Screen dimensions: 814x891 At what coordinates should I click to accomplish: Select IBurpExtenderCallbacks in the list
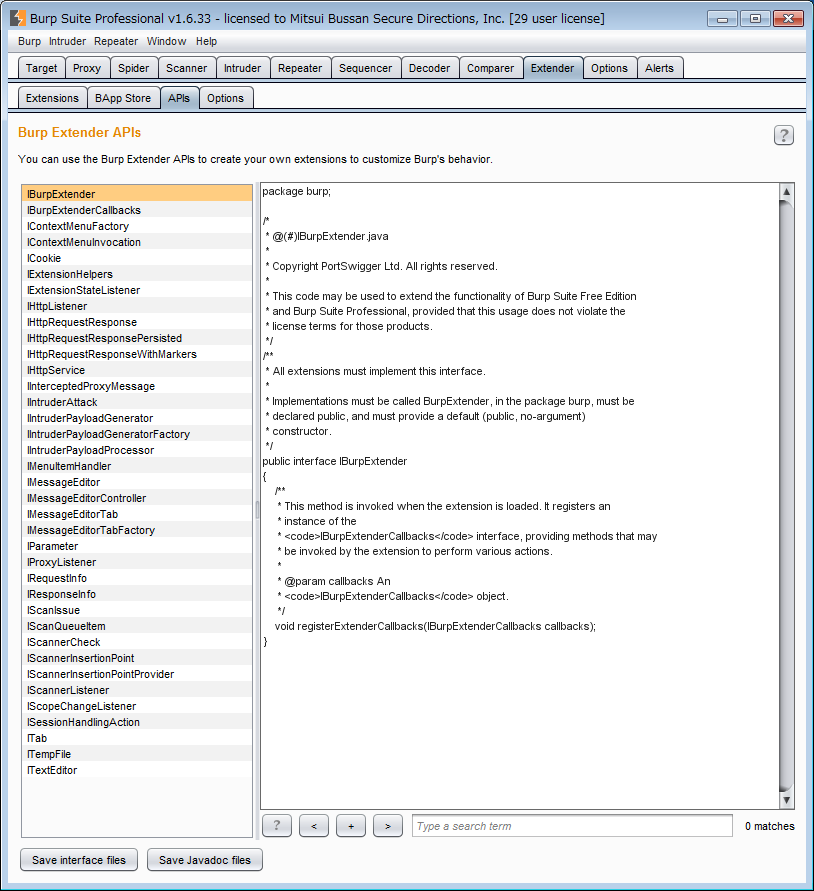click(137, 210)
